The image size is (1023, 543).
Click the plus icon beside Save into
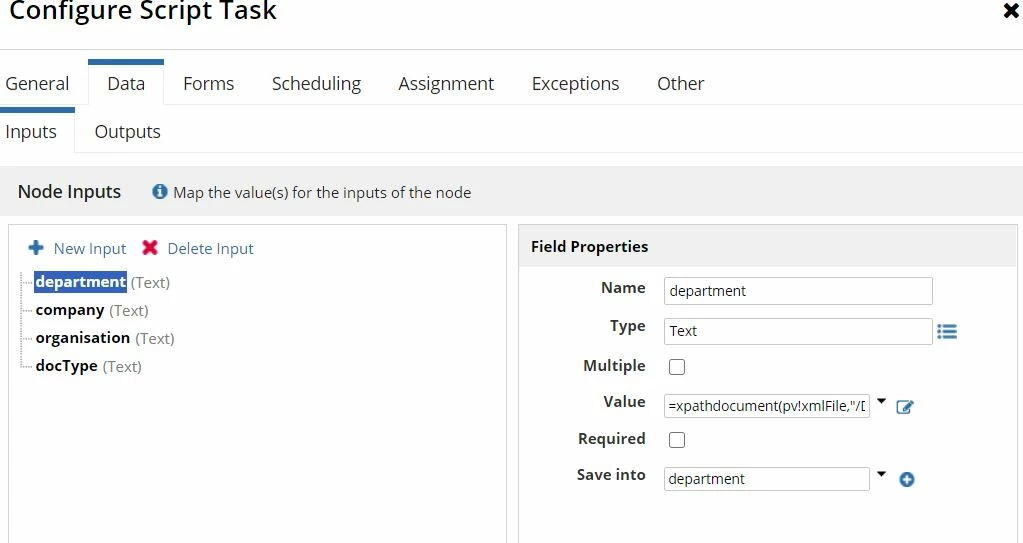(907, 480)
